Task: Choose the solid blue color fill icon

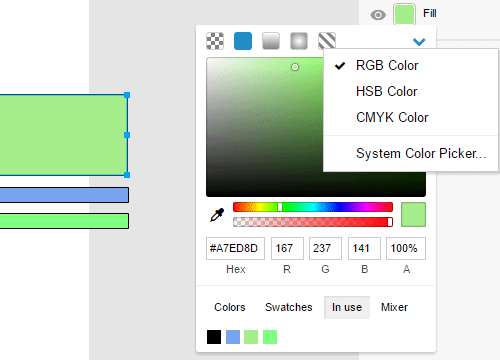Action: pos(243,41)
